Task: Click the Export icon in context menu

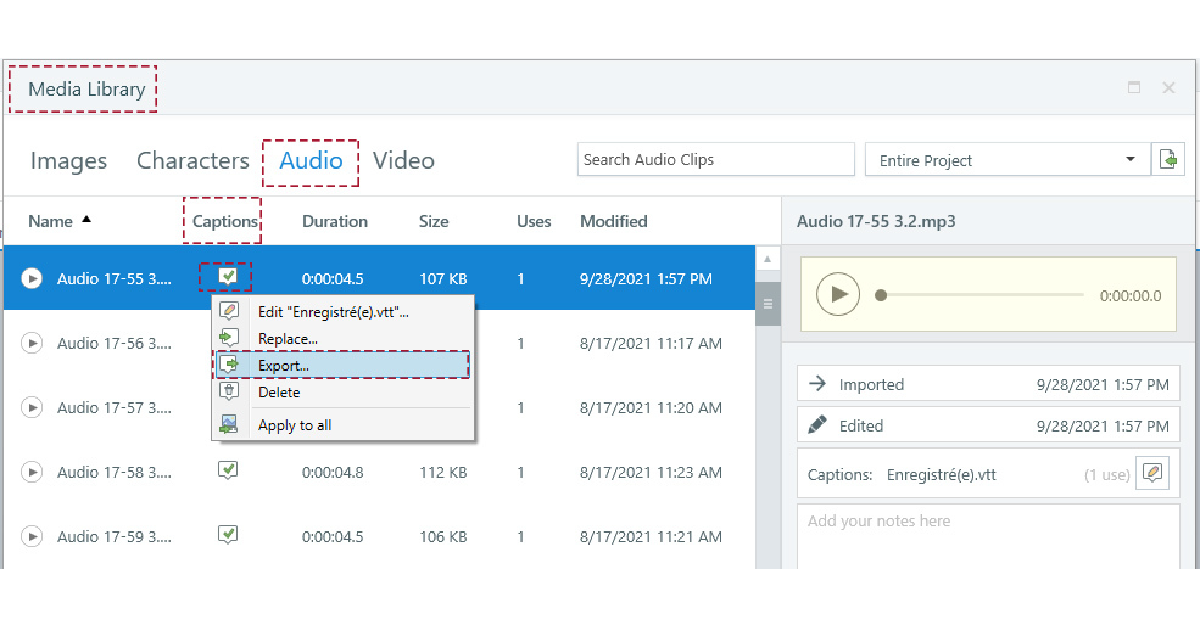Action: (x=229, y=365)
